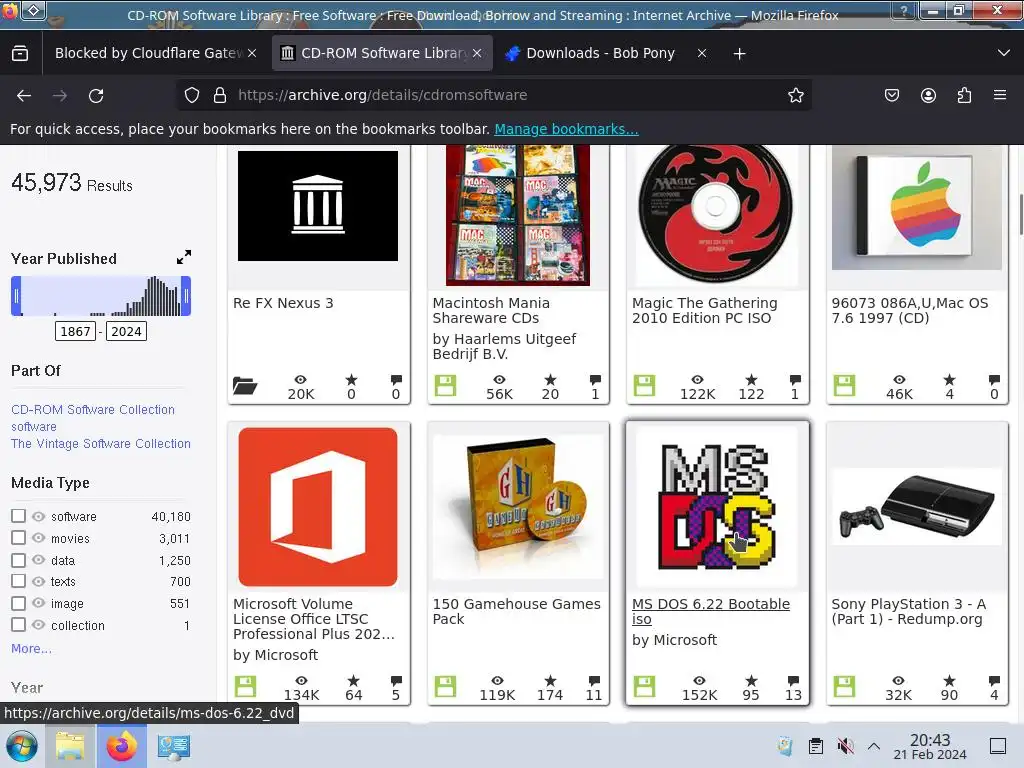
Task: Bookmark this page with star icon
Action: point(795,95)
